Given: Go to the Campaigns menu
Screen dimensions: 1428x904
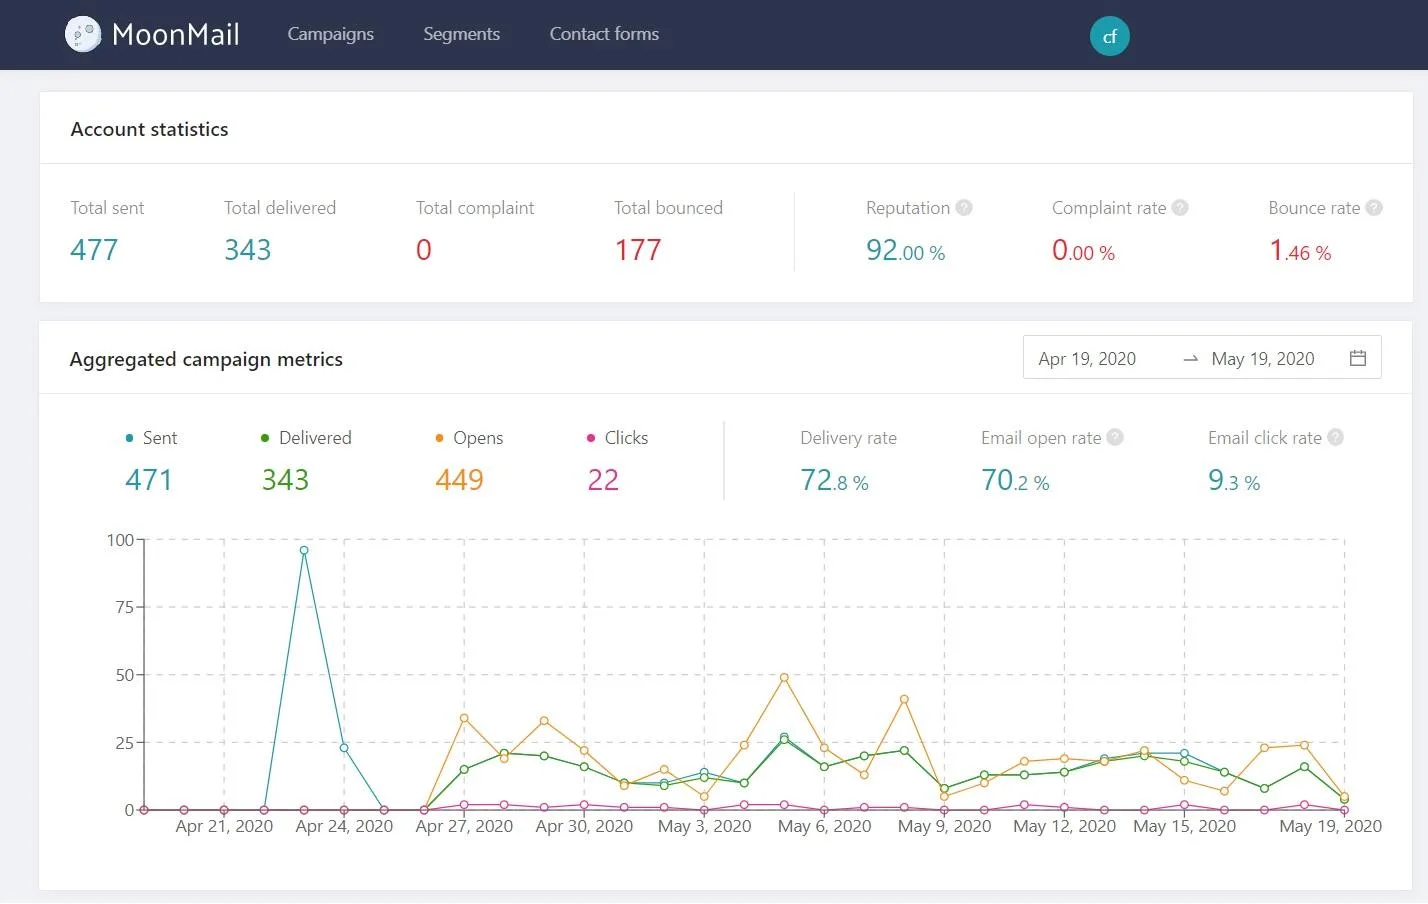Looking at the screenshot, I should (331, 34).
